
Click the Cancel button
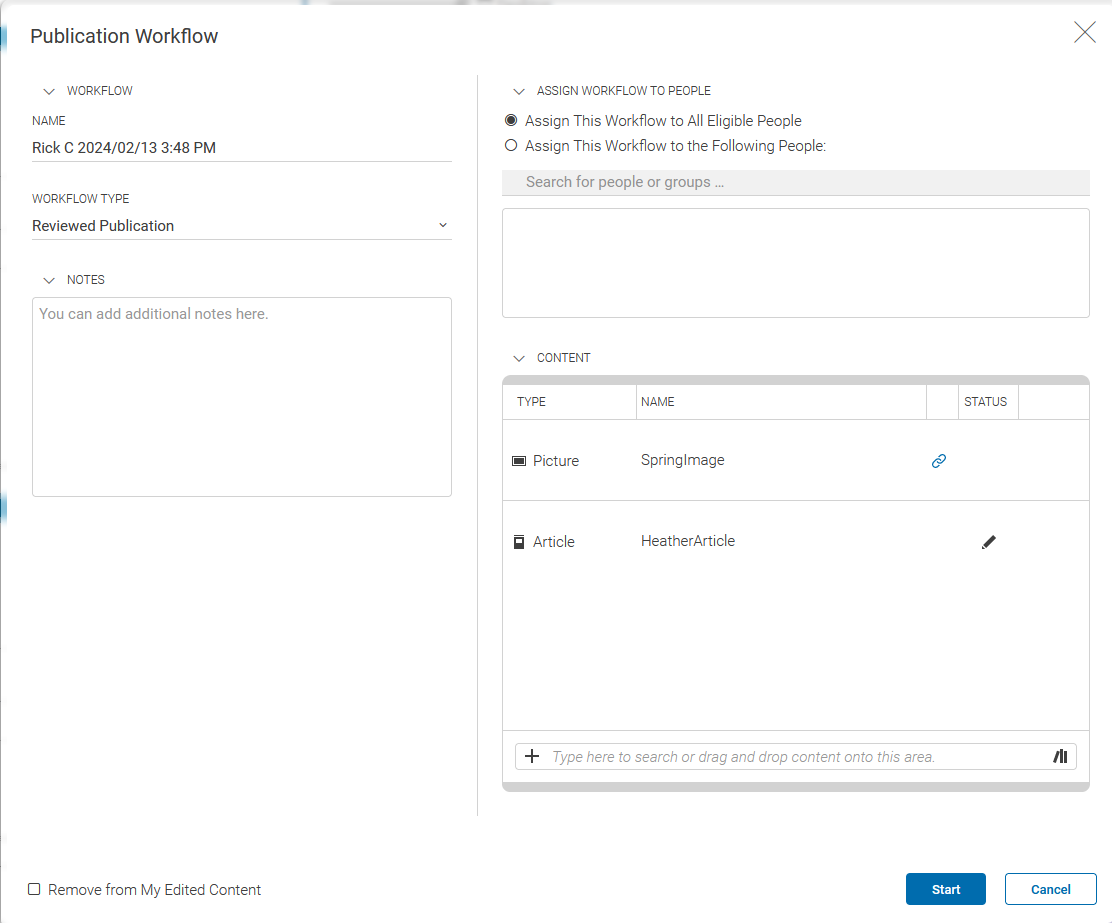coord(1050,889)
